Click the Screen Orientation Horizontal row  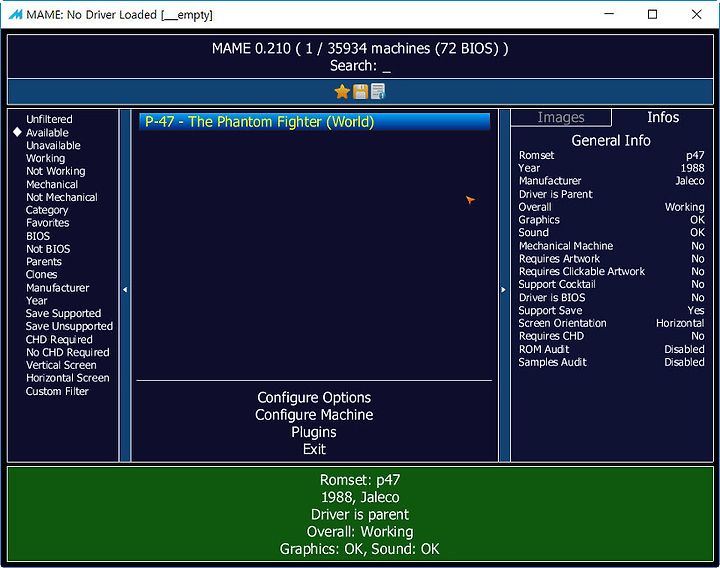pos(611,324)
